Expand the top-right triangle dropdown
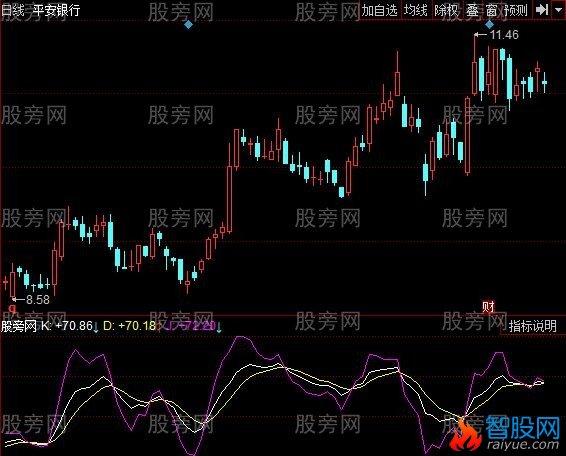The width and height of the screenshot is (566, 456). click(x=558, y=10)
